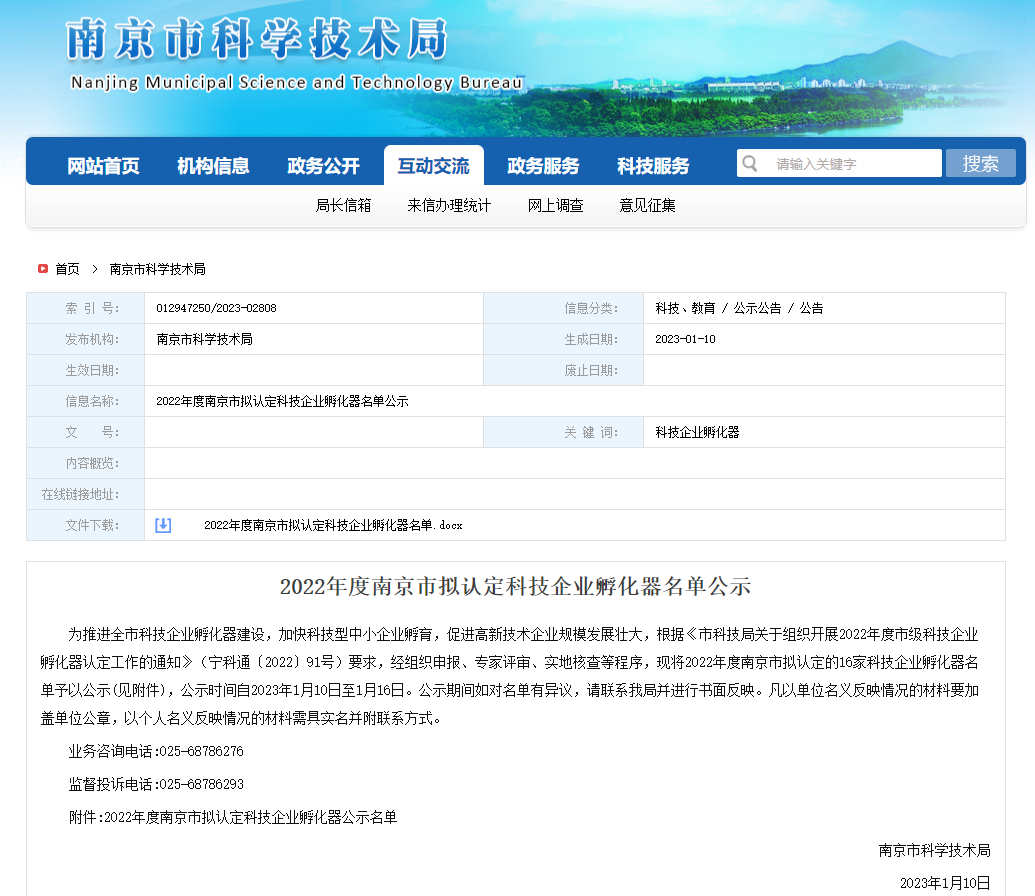The width and height of the screenshot is (1035, 896).
Task: Open the 局长信箱 submenu link
Action: (x=343, y=205)
